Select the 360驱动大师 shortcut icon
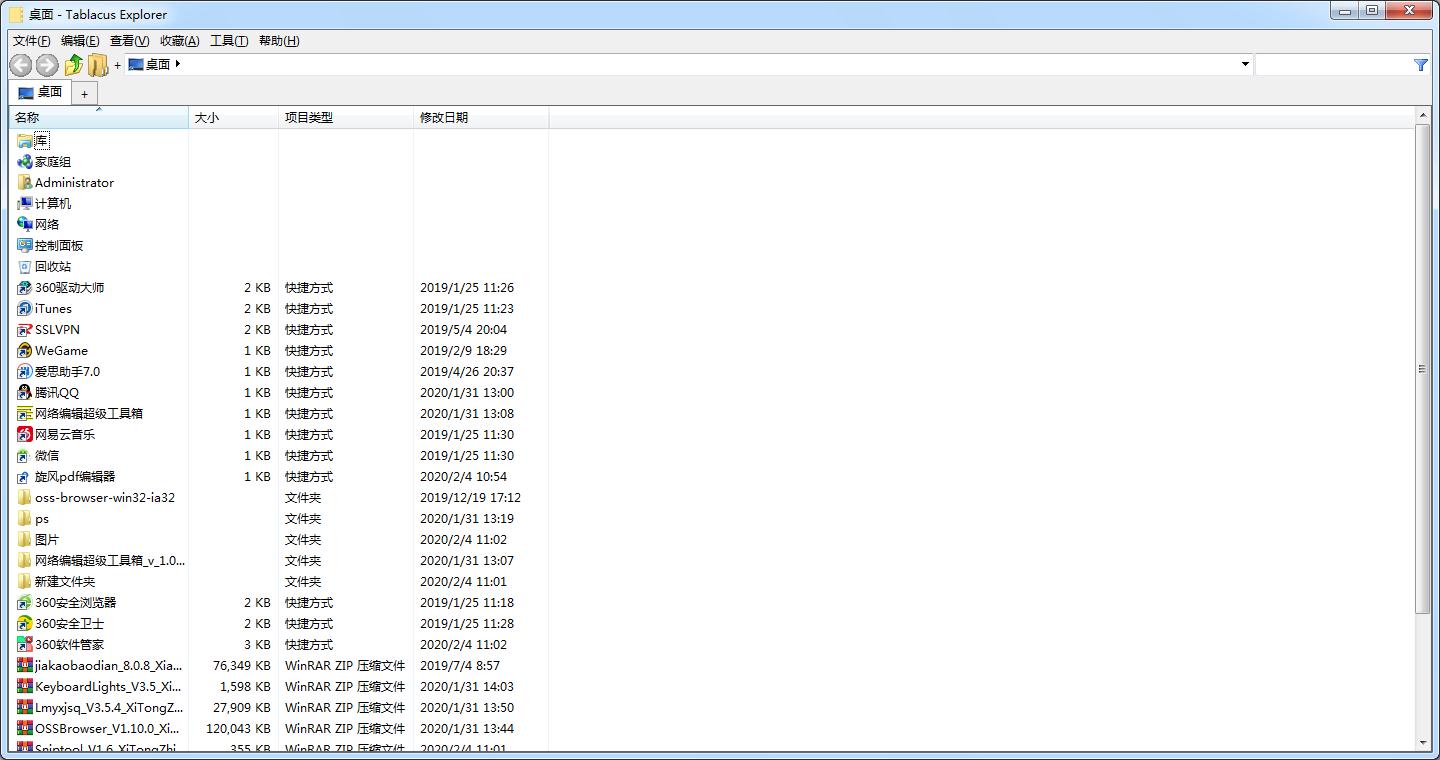 pos(25,288)
